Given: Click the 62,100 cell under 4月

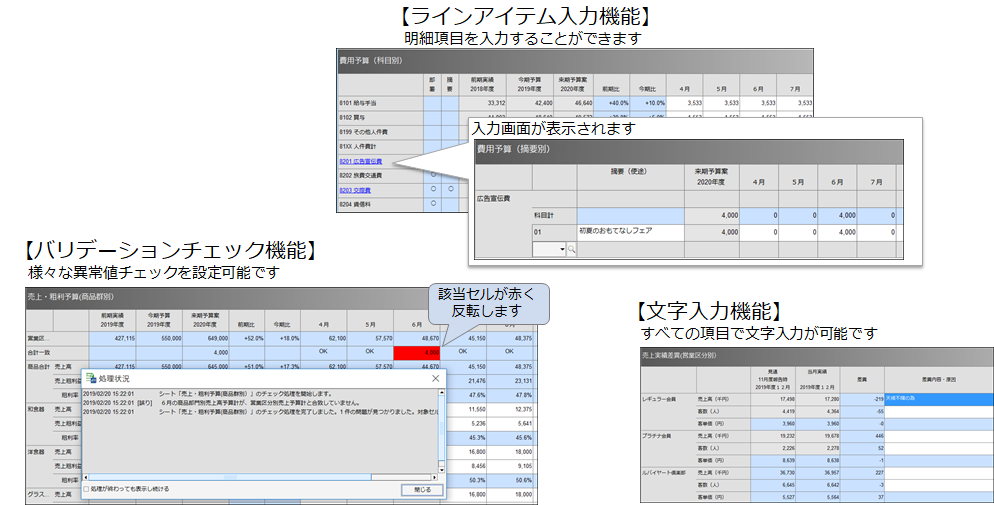Looking at the screenshot, I should [x=323, y=338].
